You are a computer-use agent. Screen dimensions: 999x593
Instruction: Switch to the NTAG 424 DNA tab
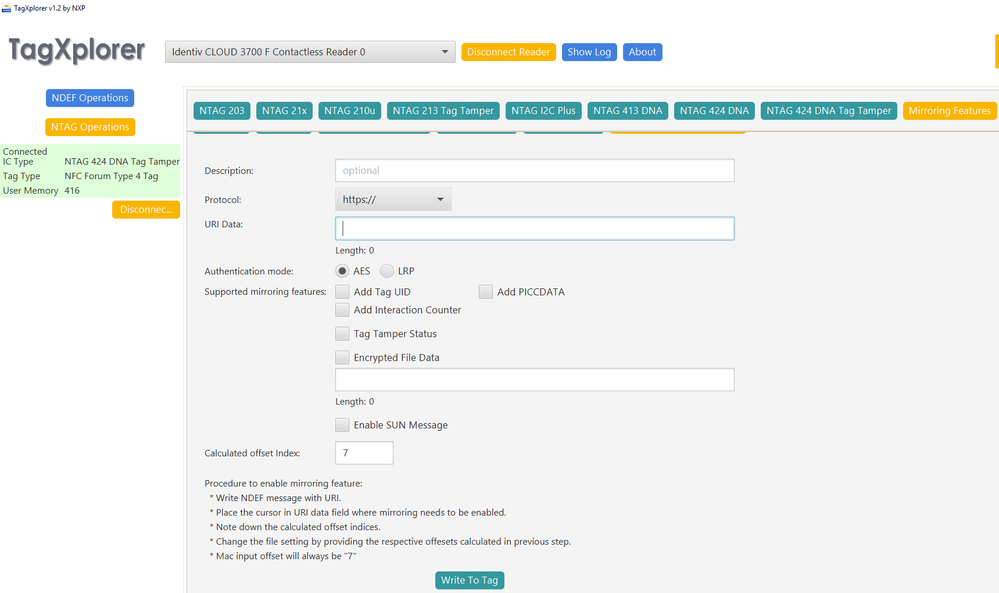[x=714, y=111]
